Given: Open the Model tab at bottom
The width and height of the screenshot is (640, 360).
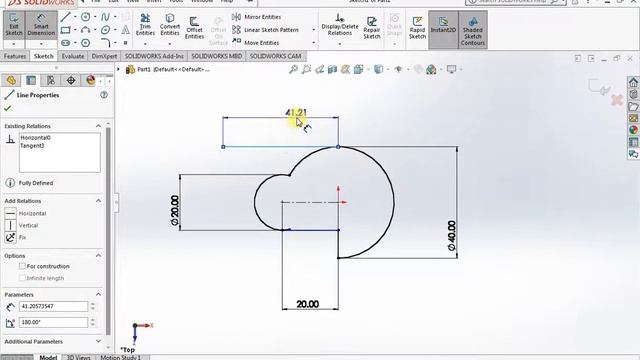Looking at the screenshot, I should [x=48, y=357].
